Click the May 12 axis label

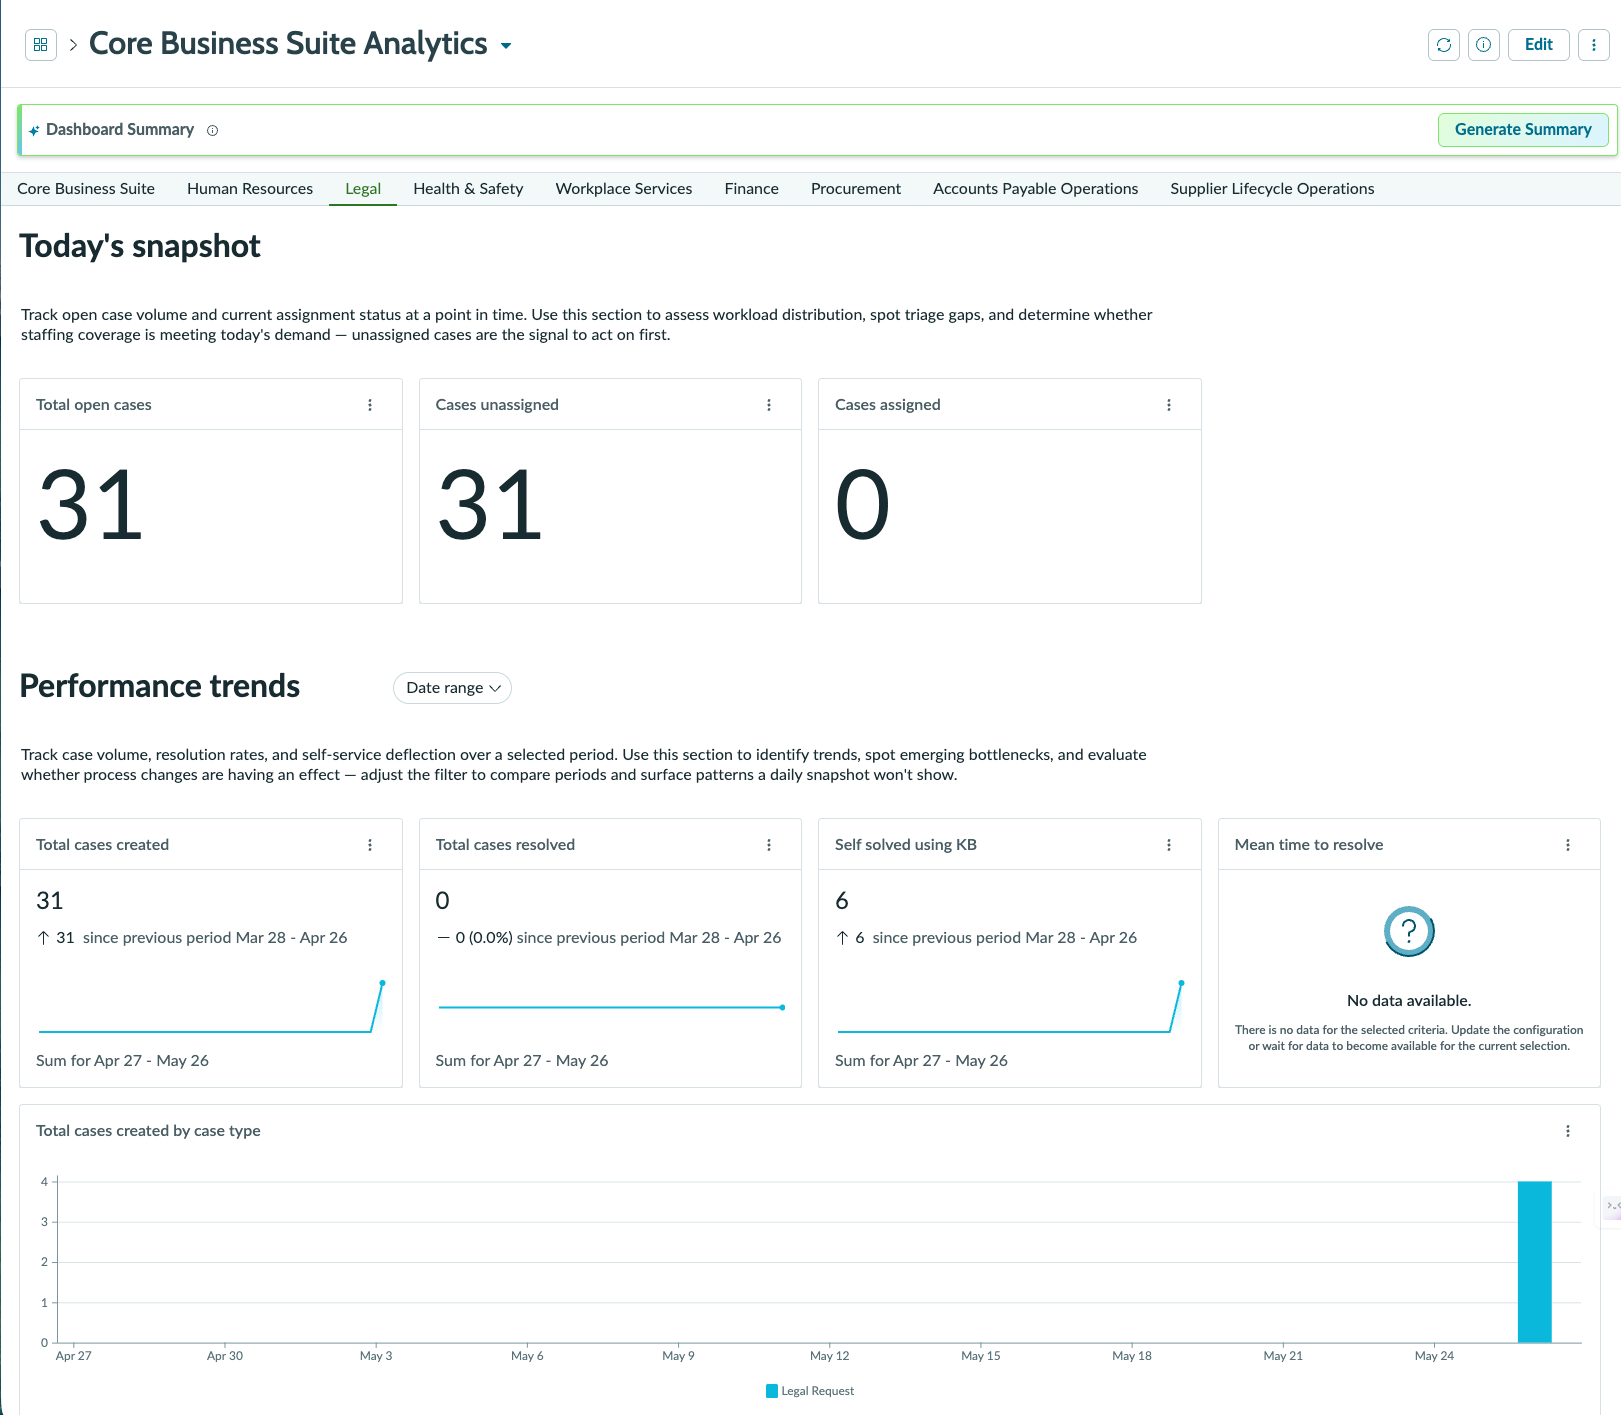[830, 1356]
